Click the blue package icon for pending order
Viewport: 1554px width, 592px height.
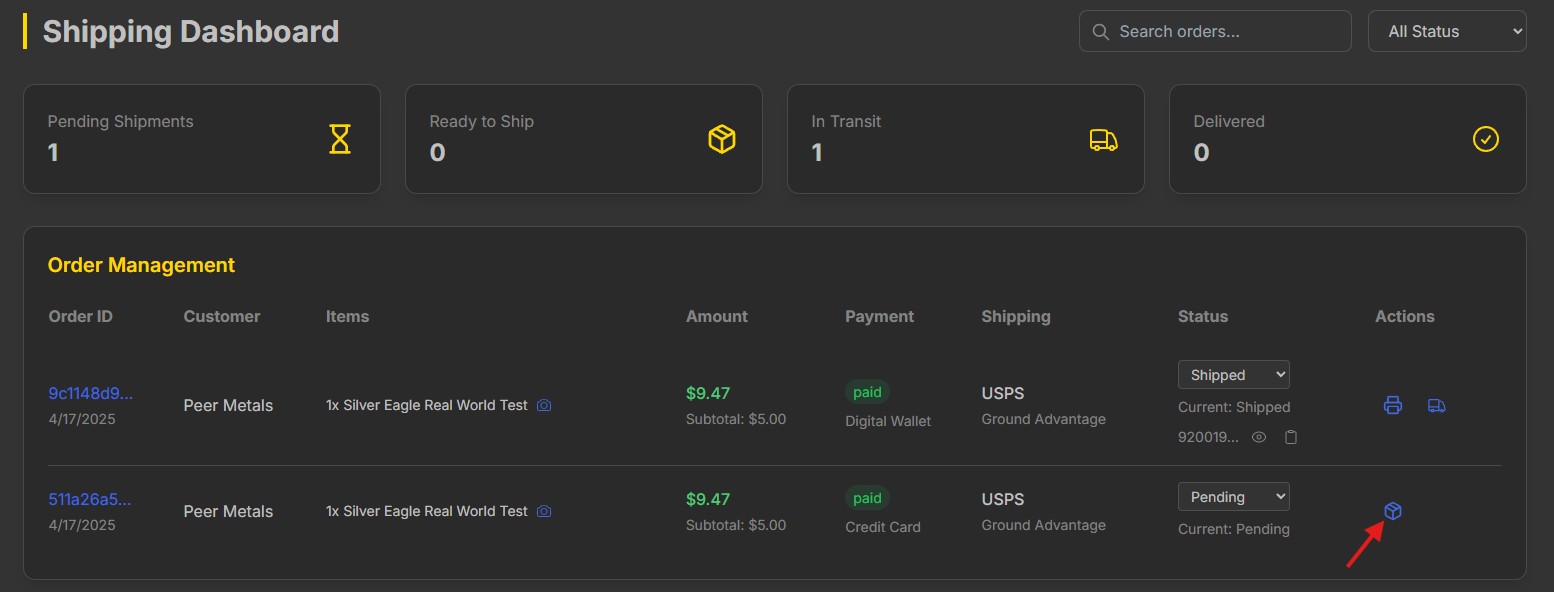point(1392,511)
